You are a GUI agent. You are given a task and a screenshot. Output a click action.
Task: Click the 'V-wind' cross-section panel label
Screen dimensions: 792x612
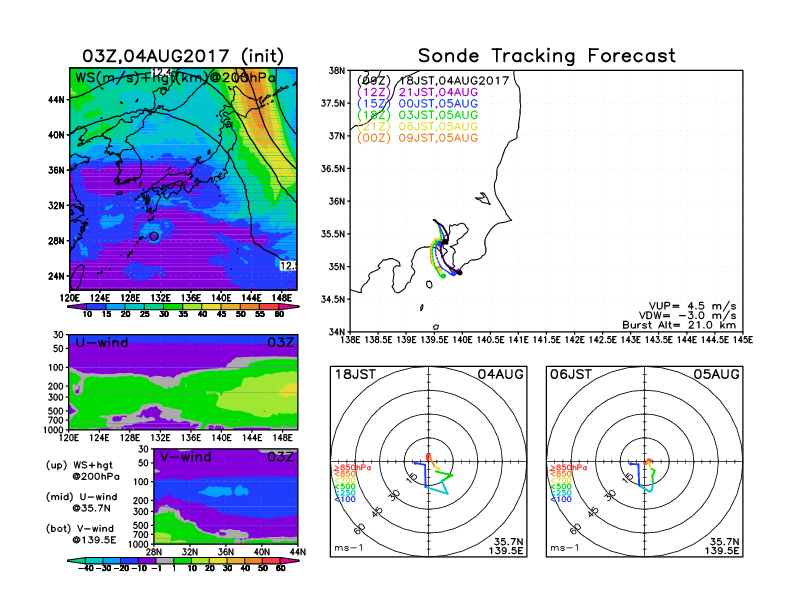[185, 457]
